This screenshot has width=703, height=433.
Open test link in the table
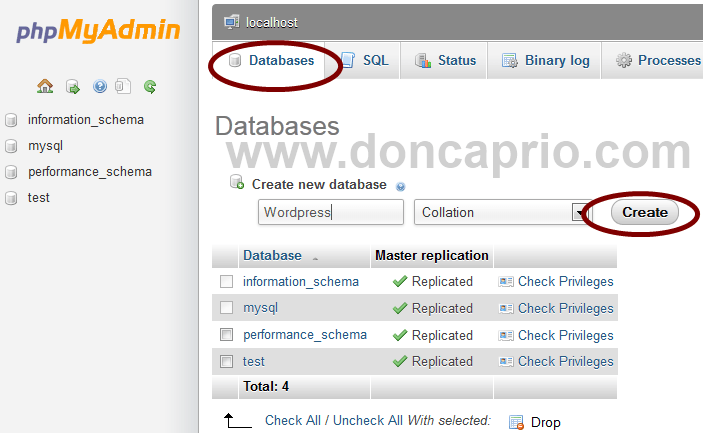(x=254, y=361)
